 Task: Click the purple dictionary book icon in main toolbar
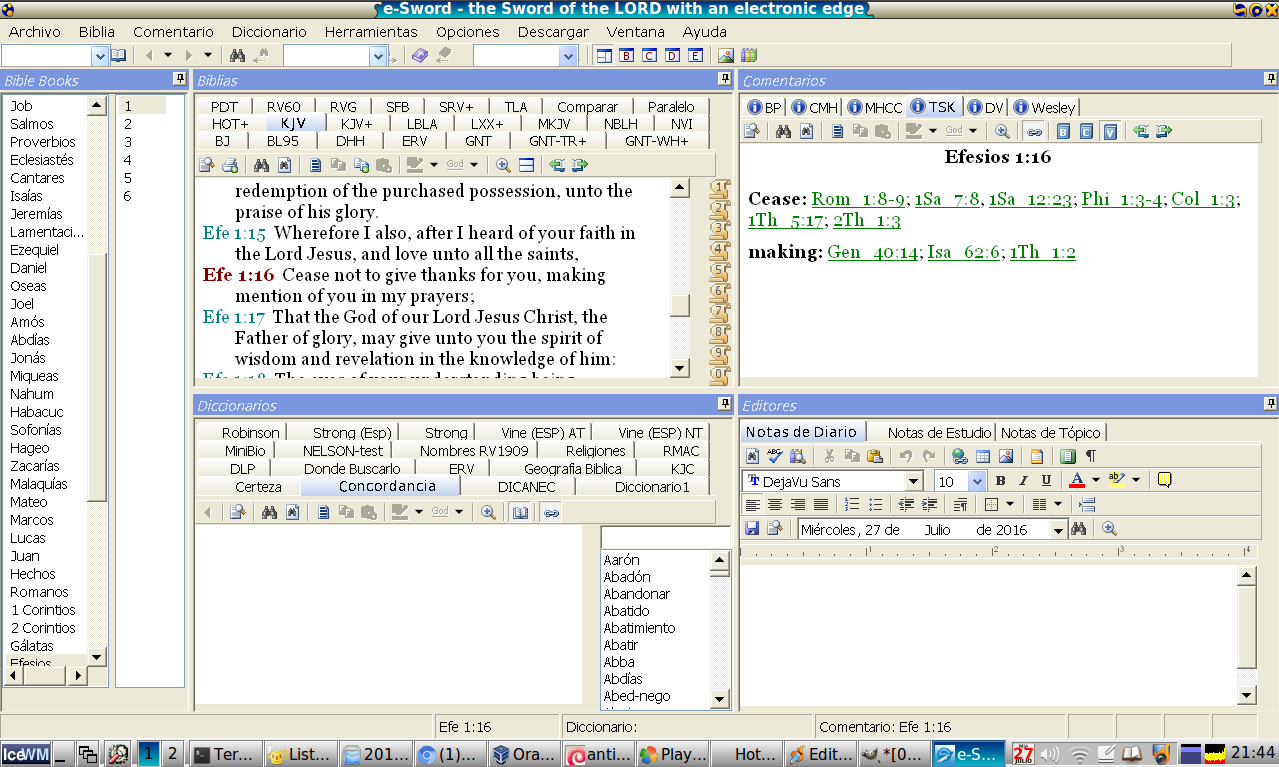click(420, 56)
